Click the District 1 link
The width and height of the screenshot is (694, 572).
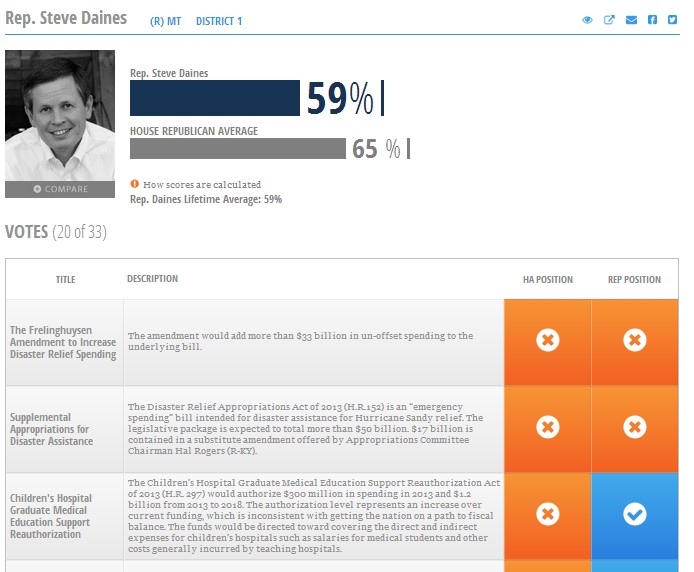pos(219,21)
